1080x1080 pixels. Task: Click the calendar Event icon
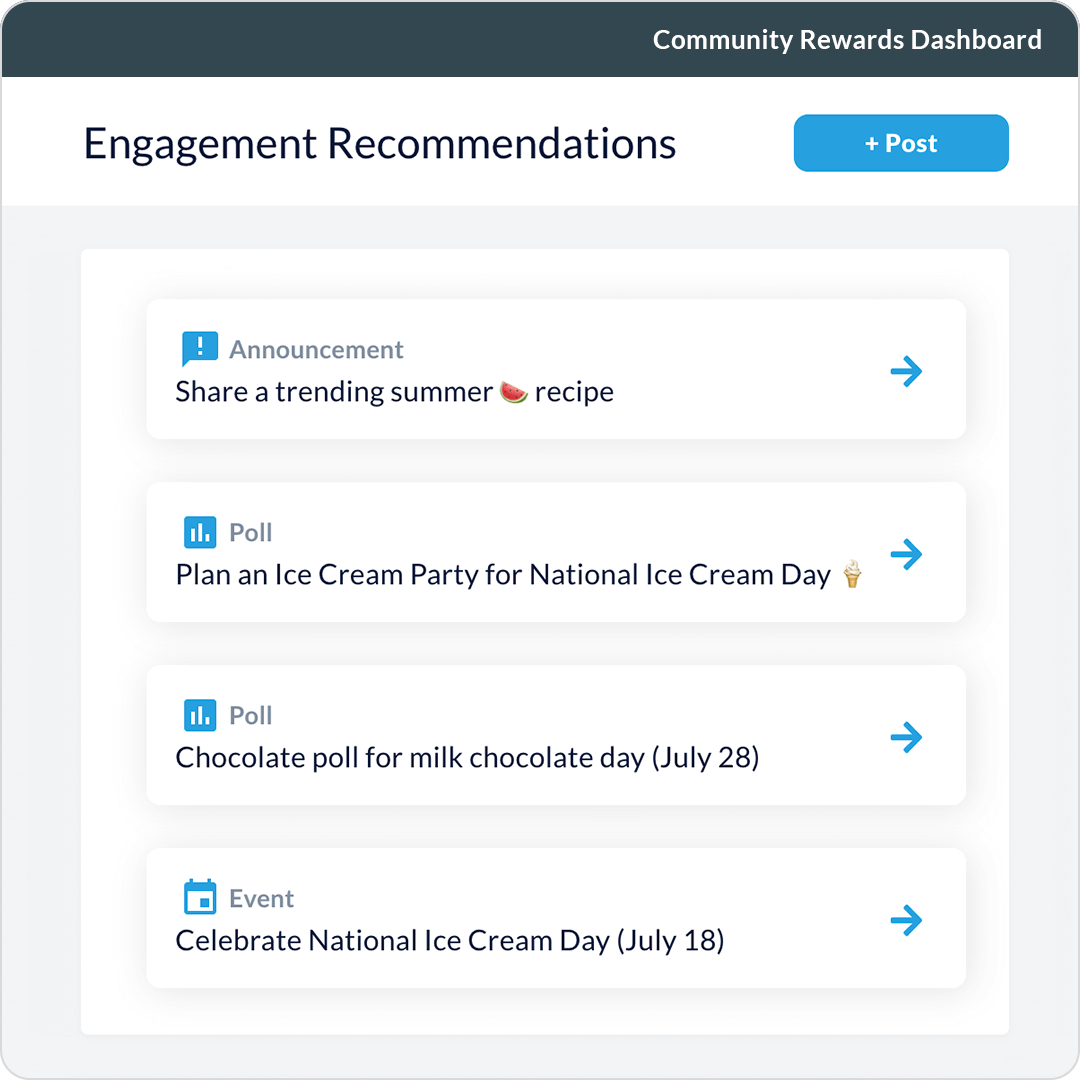[200, 898]
